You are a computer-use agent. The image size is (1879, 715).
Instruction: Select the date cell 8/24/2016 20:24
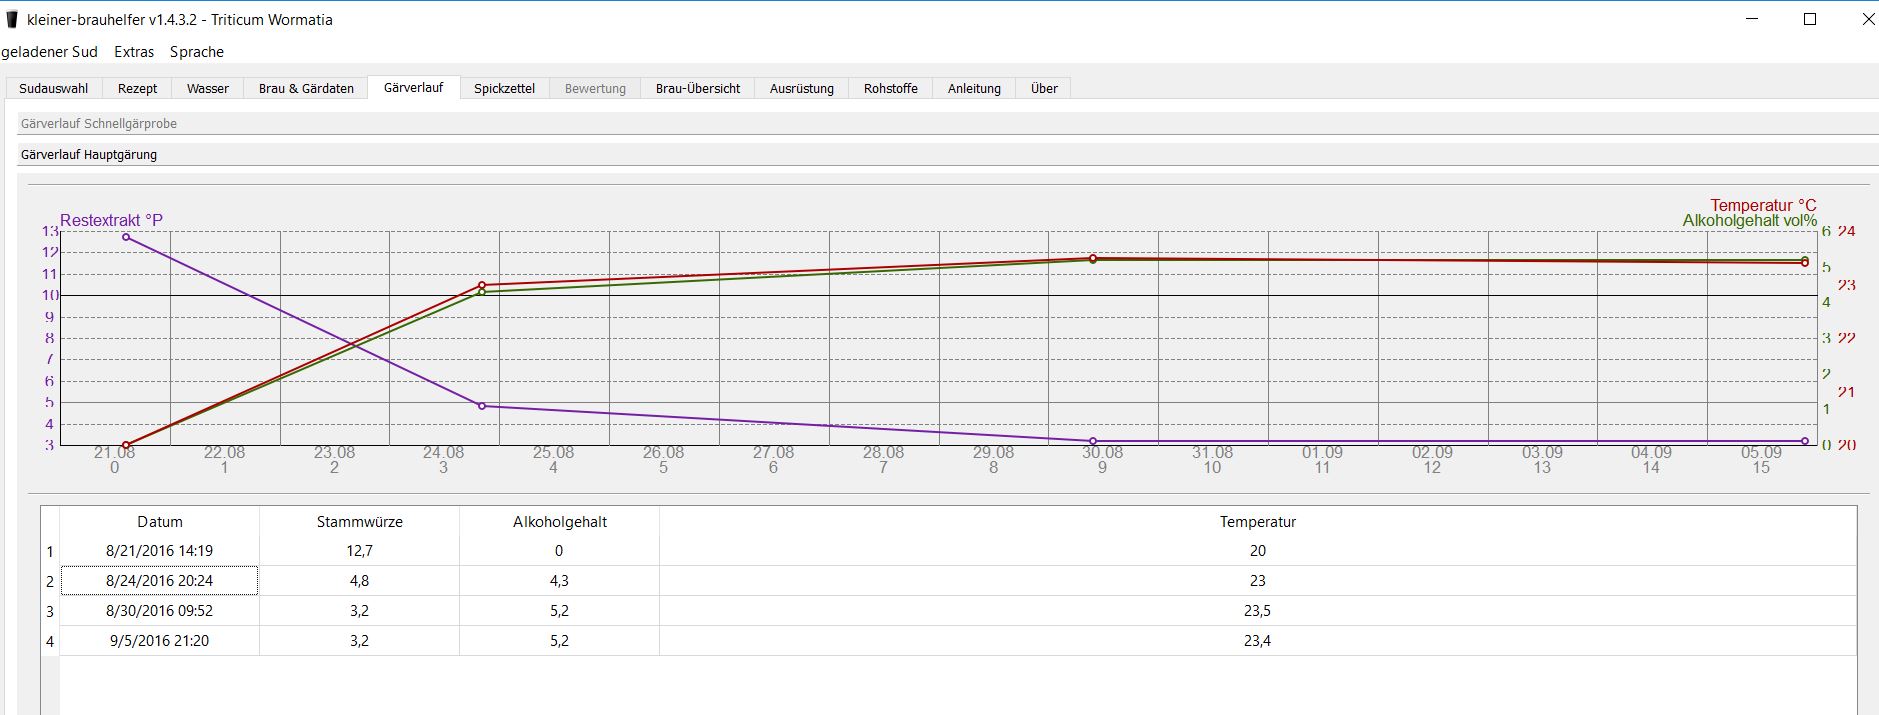160,581
